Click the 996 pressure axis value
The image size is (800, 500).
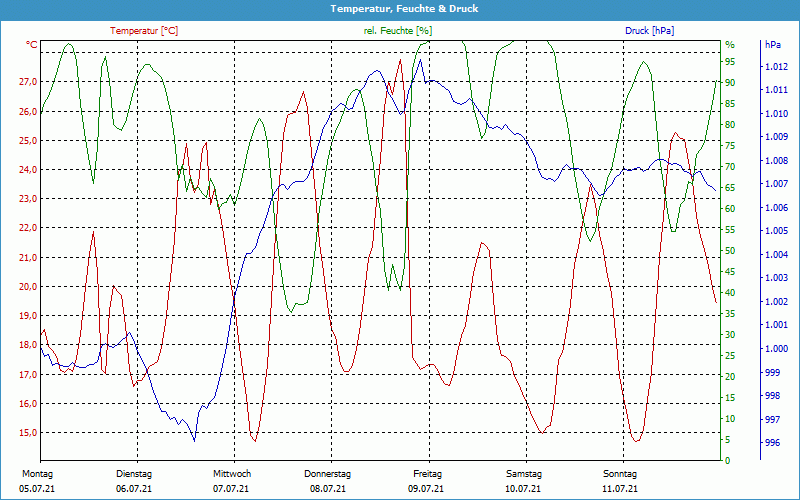(772, 442)
